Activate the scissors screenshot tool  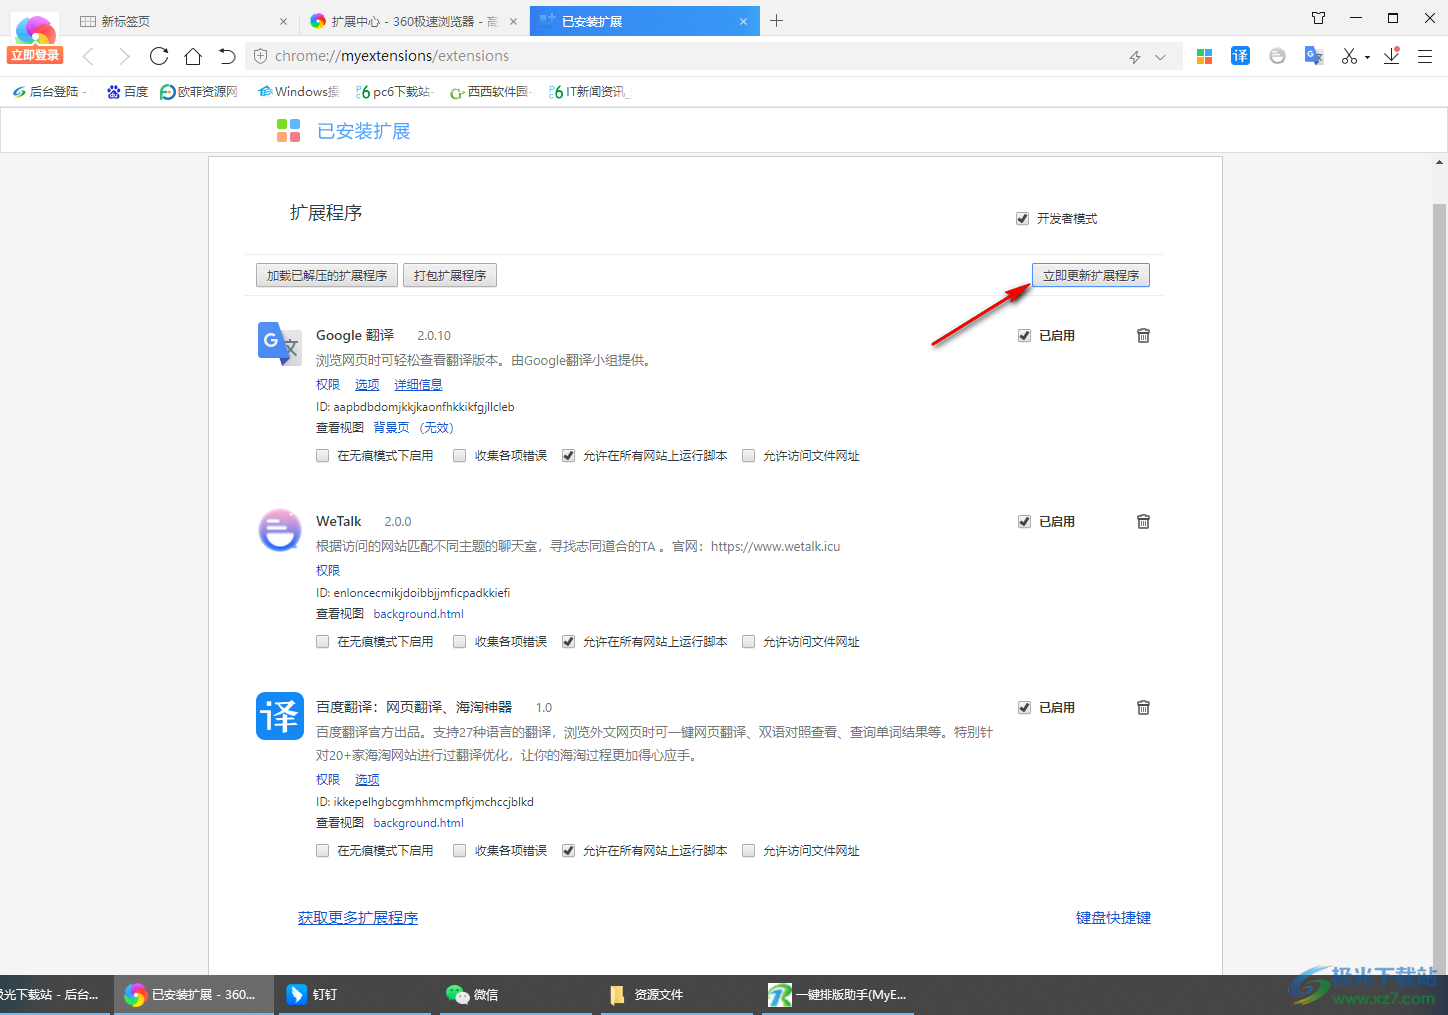tap(1349, 56)
